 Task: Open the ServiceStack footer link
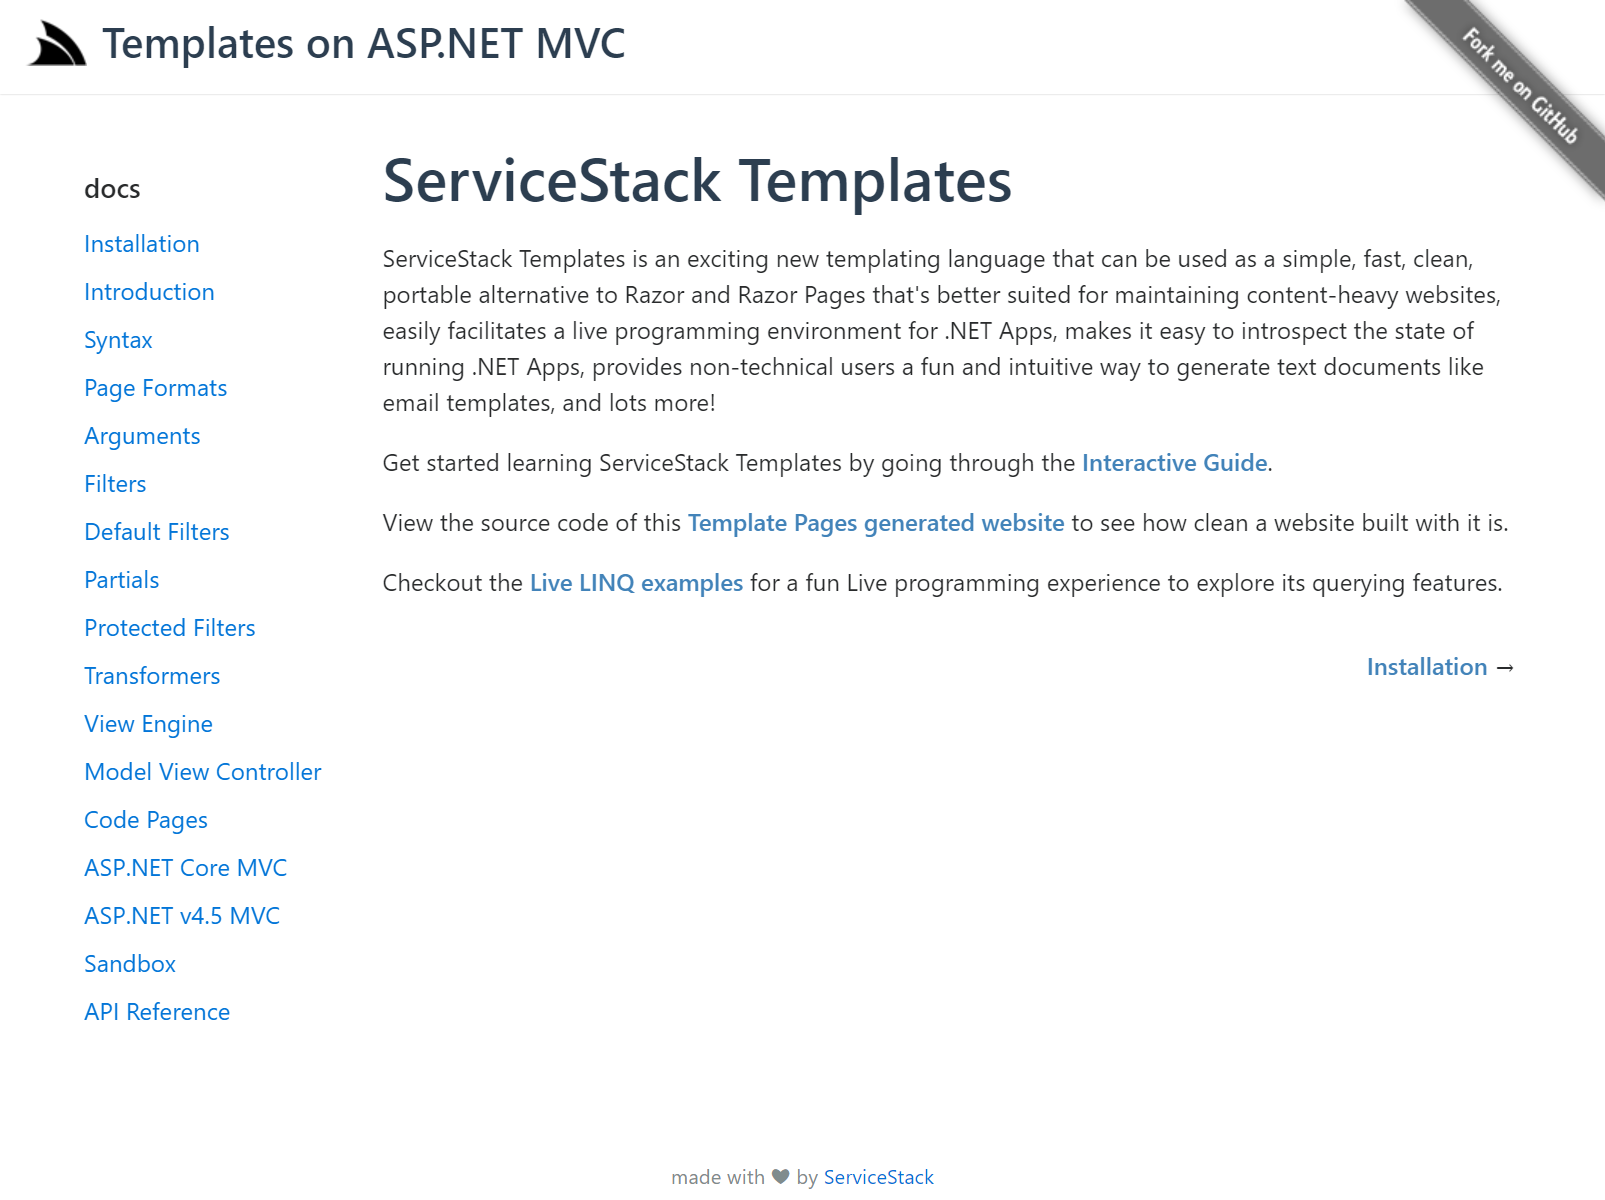tap(878, 1177)
